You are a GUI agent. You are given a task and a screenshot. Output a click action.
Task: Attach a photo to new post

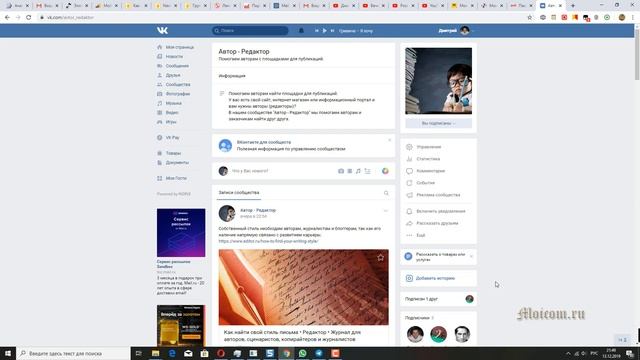341,171
